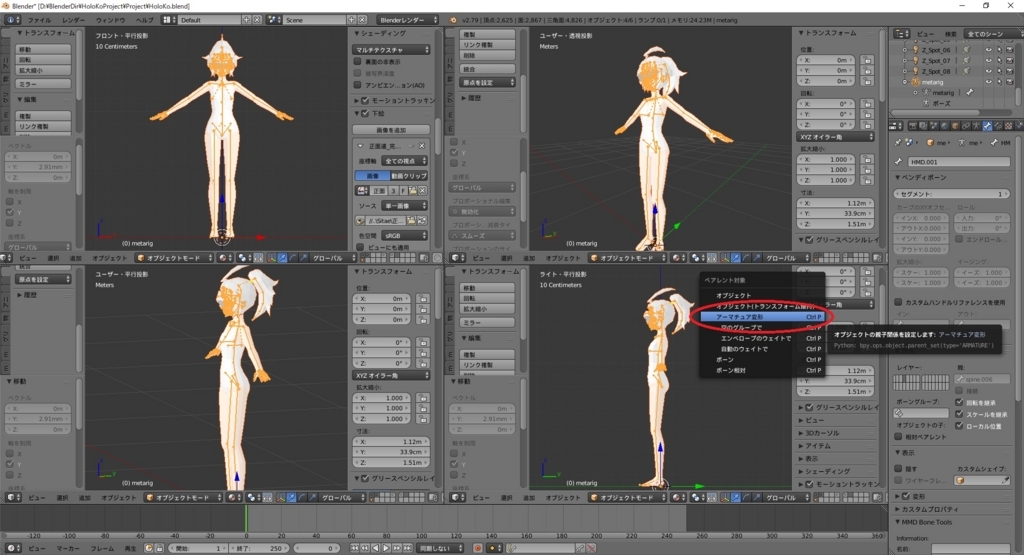Toggle selectability cursor icon for Z_Spot_06
The image size is (1024, 555).
coord(999,50)
